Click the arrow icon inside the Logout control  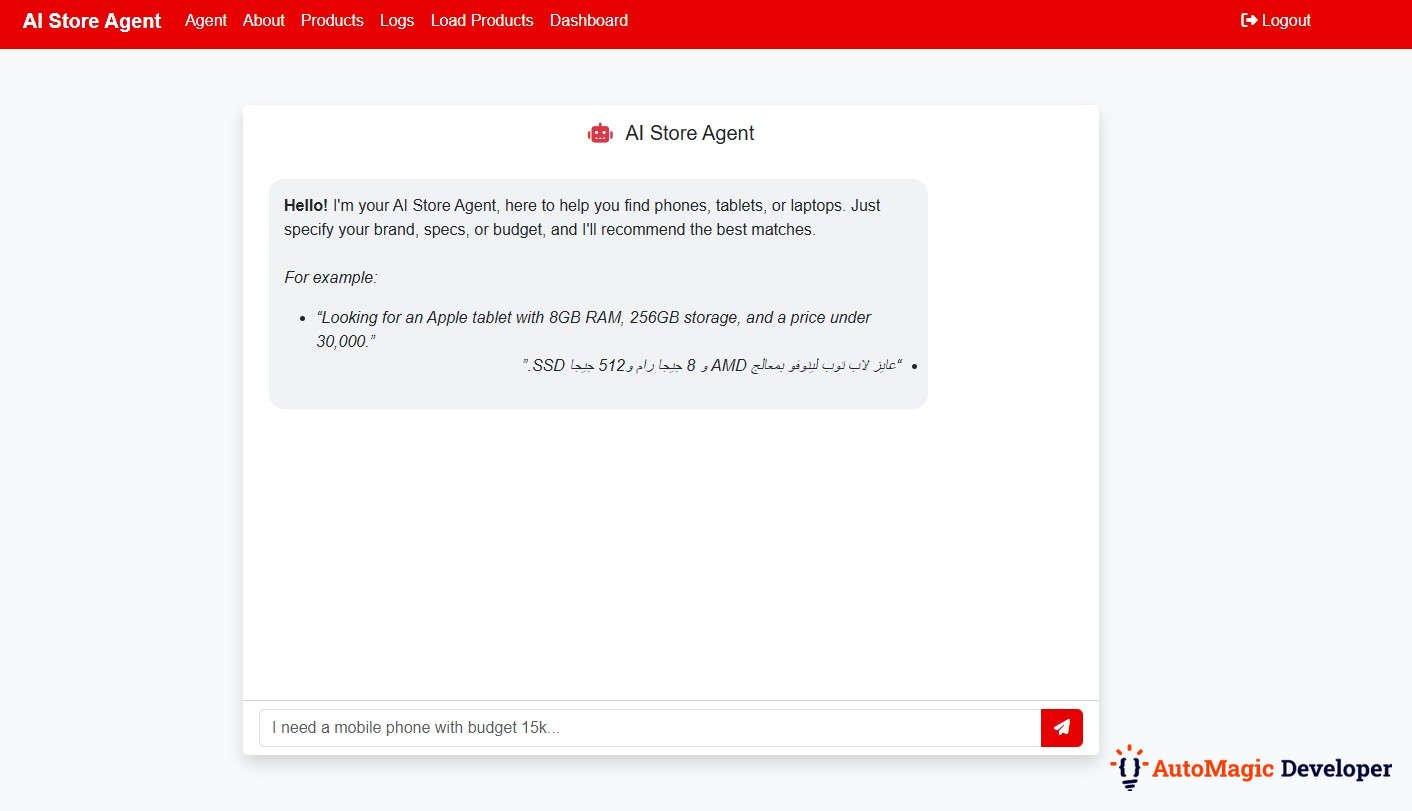1248,19
